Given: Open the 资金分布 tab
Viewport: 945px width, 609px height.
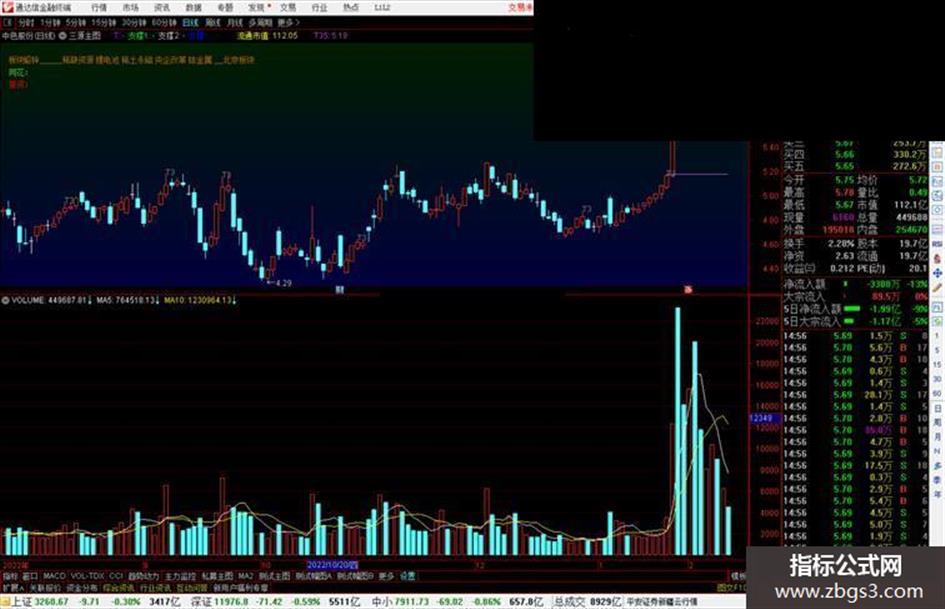Looking at the screenshot, I should pos(82,588).
